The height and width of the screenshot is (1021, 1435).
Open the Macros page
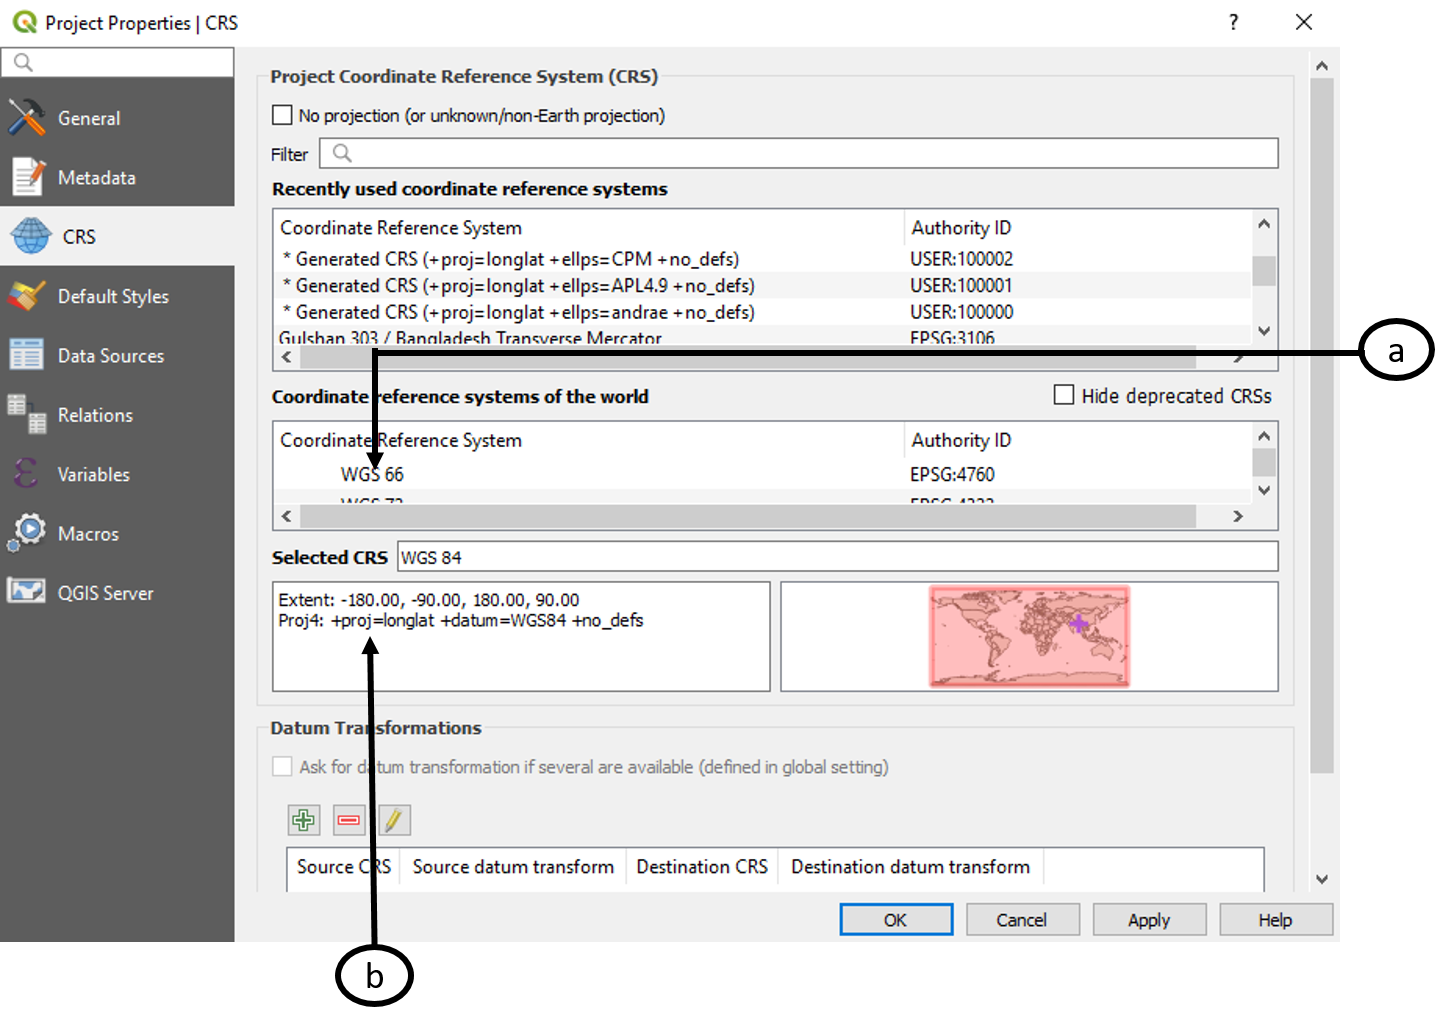[117, 533]
